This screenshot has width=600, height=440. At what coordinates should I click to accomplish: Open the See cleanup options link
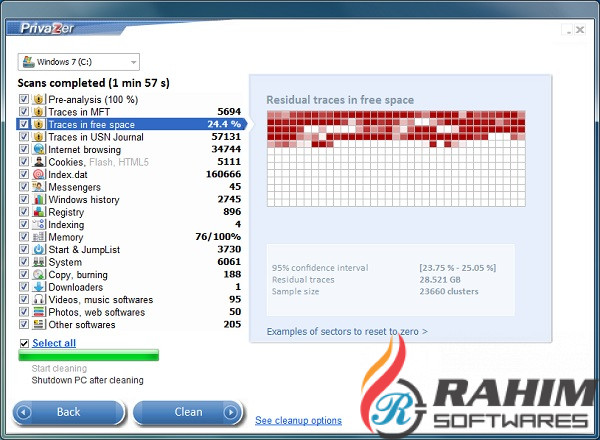[x=298, y=420]
